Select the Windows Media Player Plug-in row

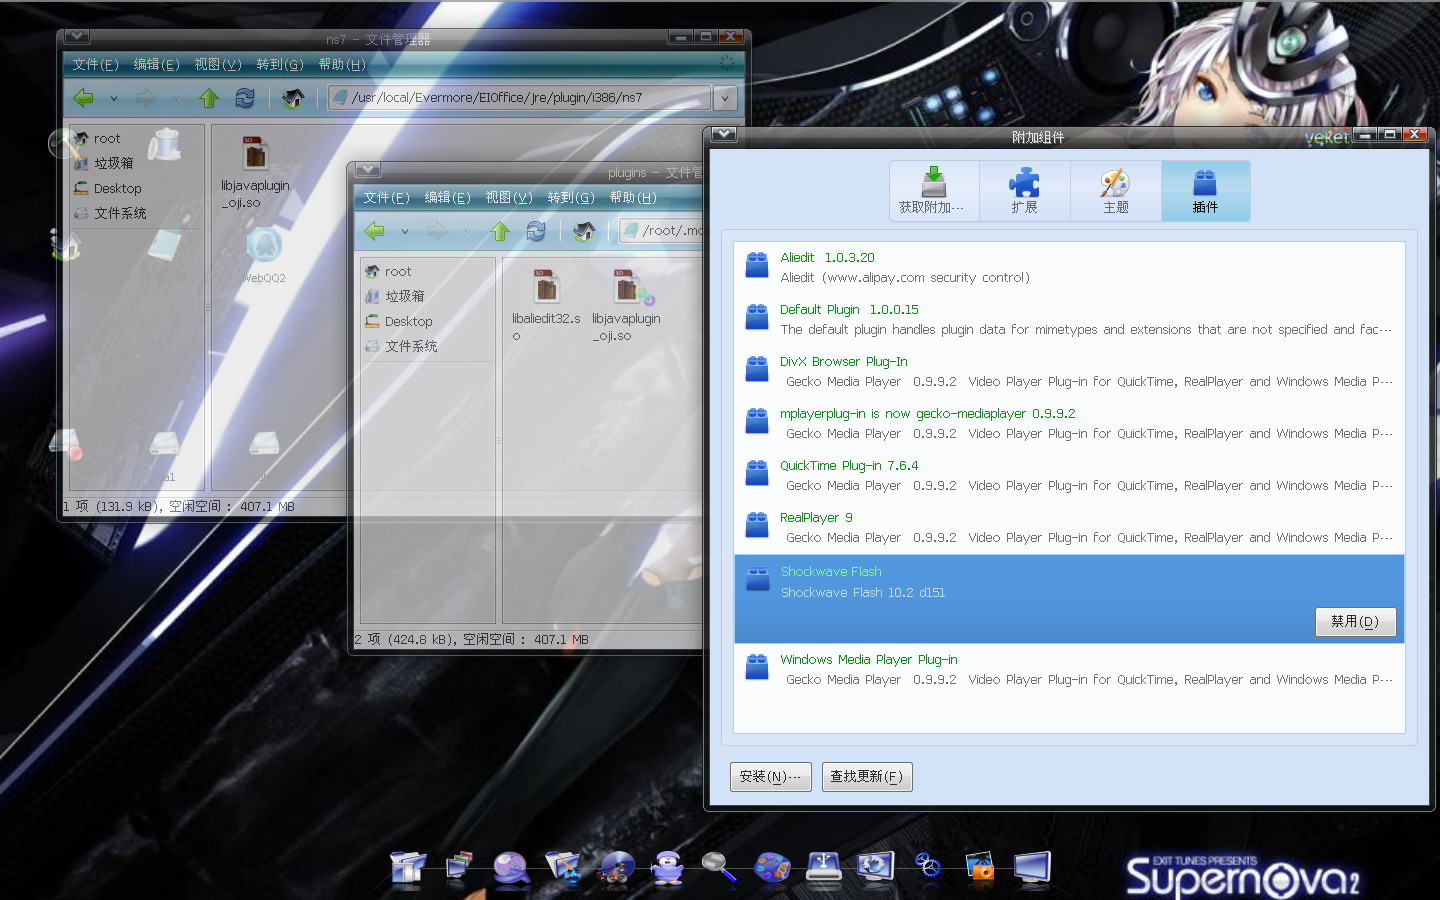[1069, 670]
